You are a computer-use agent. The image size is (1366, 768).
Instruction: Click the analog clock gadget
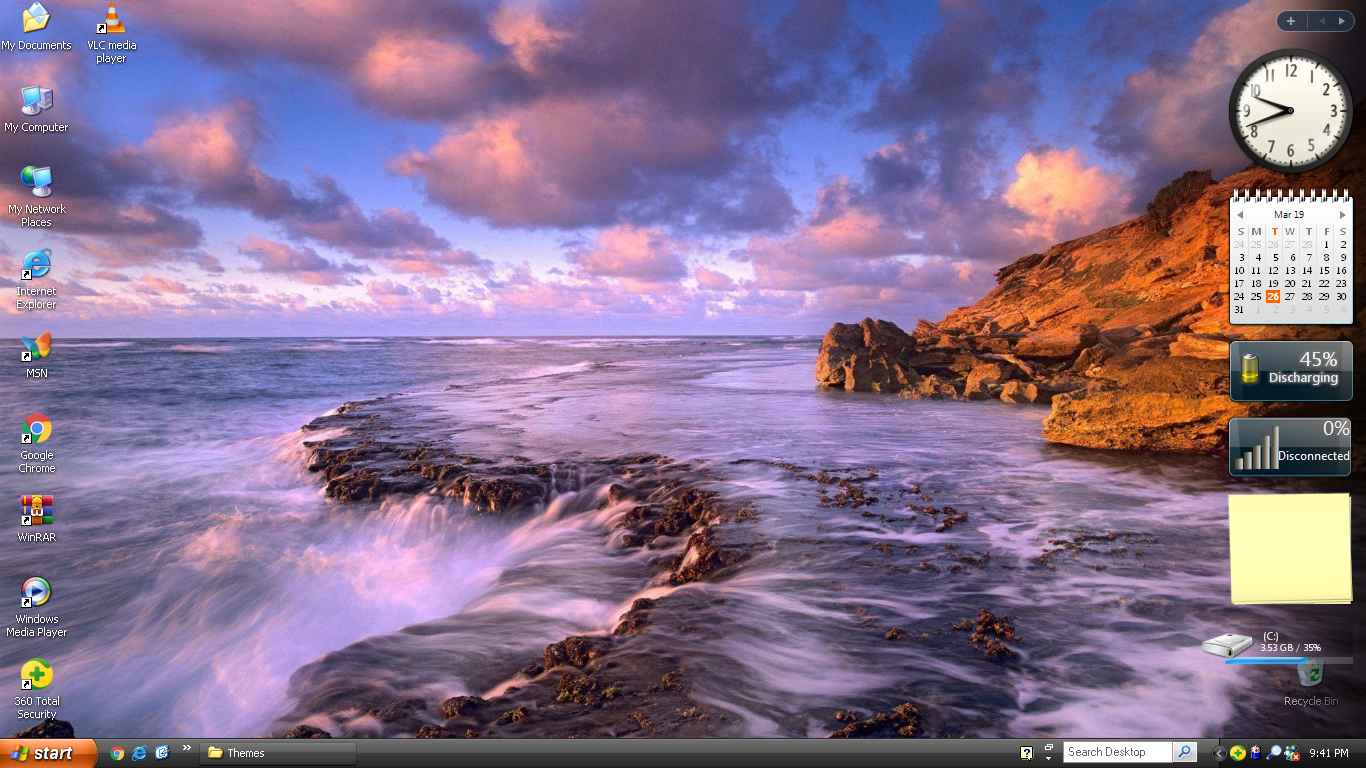click(1290, 110)
